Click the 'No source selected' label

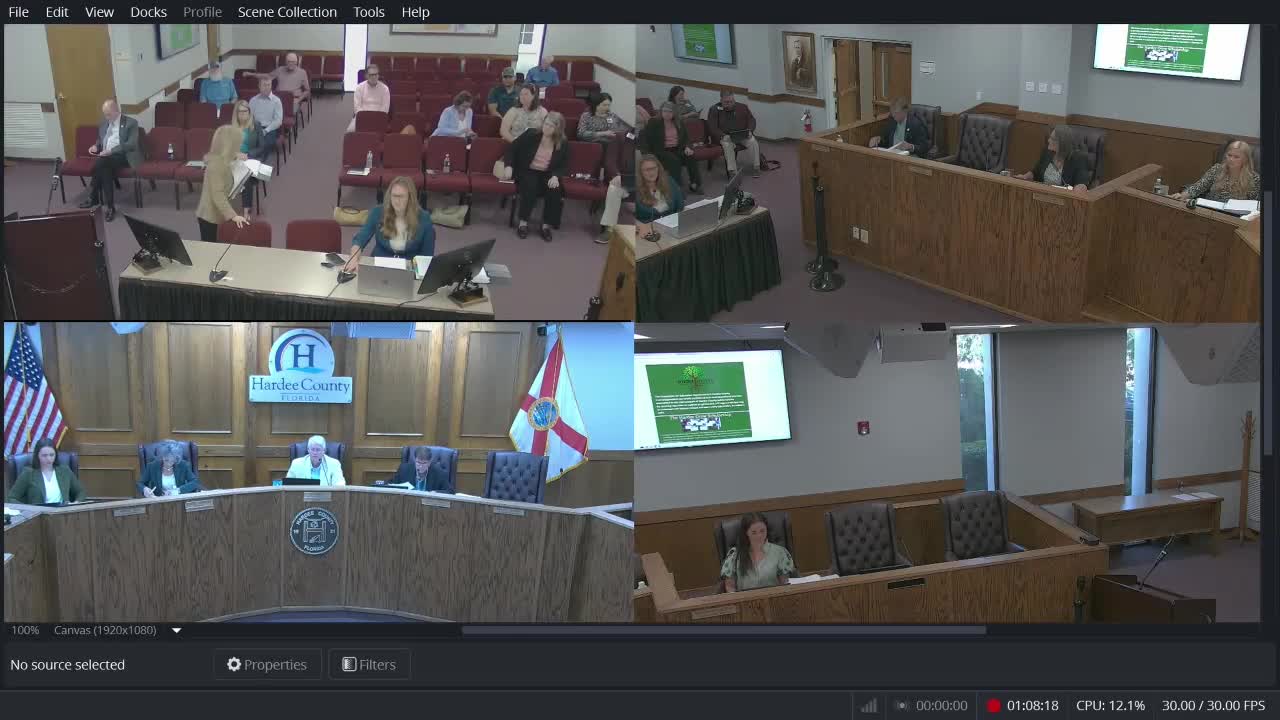(67, 665)
